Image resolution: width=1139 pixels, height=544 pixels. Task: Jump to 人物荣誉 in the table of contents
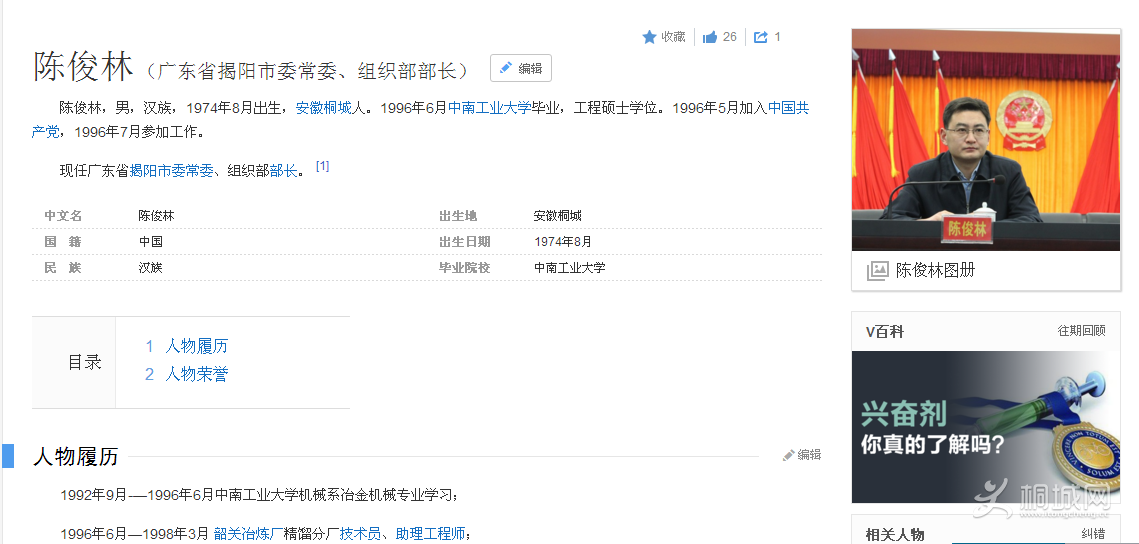point(196,374)
